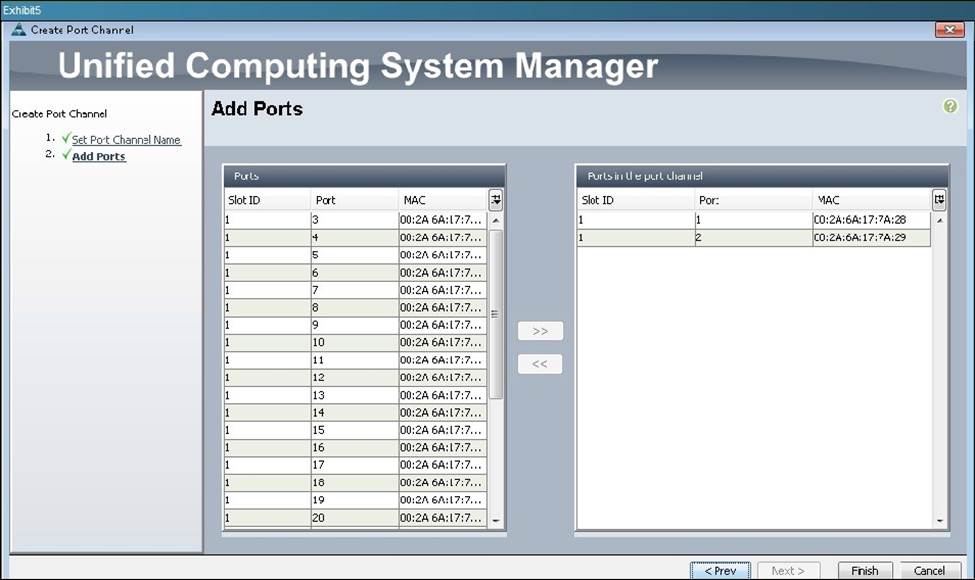This screenshot has height=580, width=975.
Task: Sort Ports table by Port column
Action: tap(354, 200)
